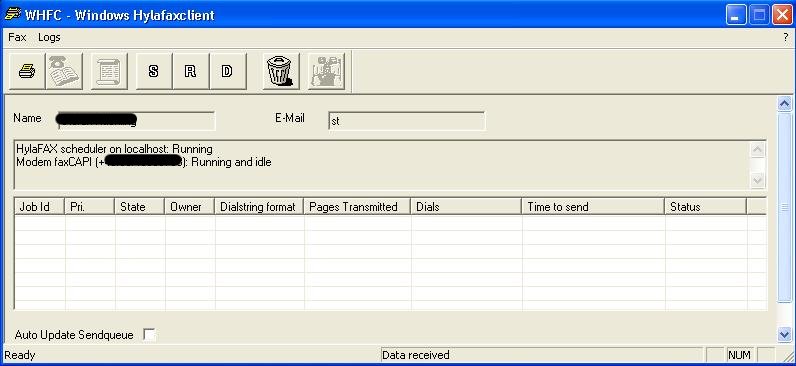The width and height of the screenshot is (796, 366).
Task: Show send queue with S button
Action: pyautogui.click(x=154, y=72)
